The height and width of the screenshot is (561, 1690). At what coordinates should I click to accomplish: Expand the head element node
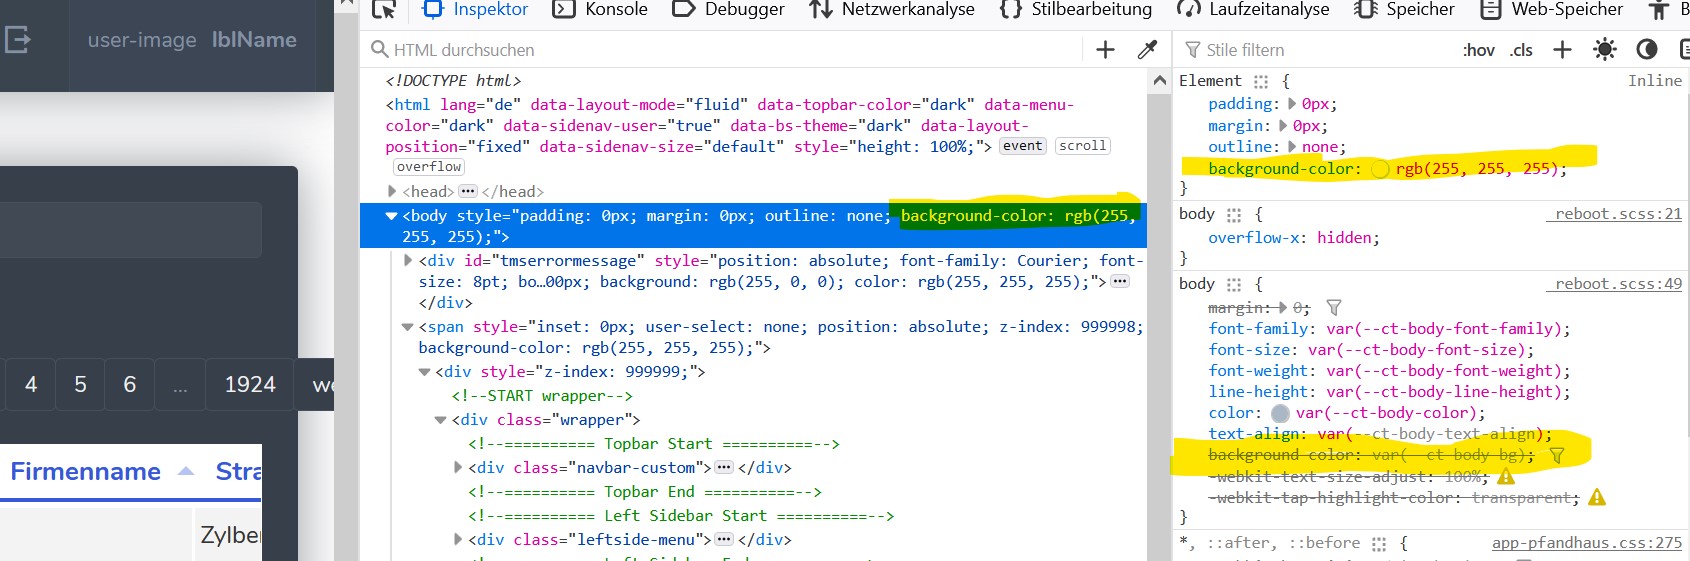392,191
